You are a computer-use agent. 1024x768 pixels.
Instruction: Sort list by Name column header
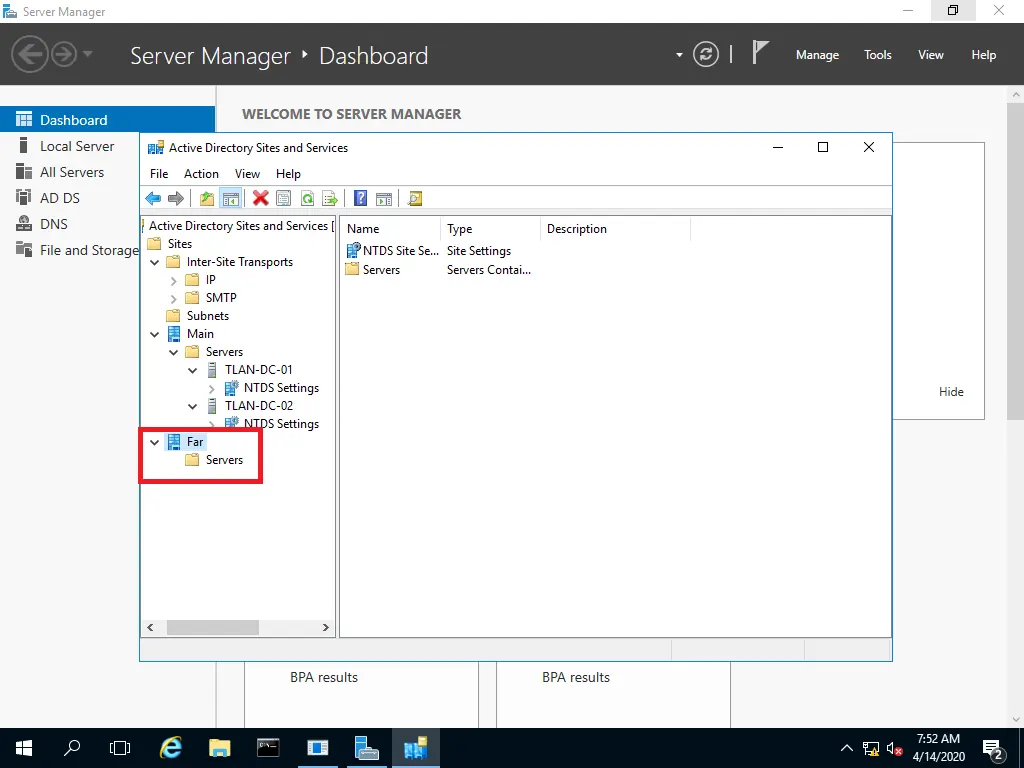pyautogui.click(x=391, y=229)
